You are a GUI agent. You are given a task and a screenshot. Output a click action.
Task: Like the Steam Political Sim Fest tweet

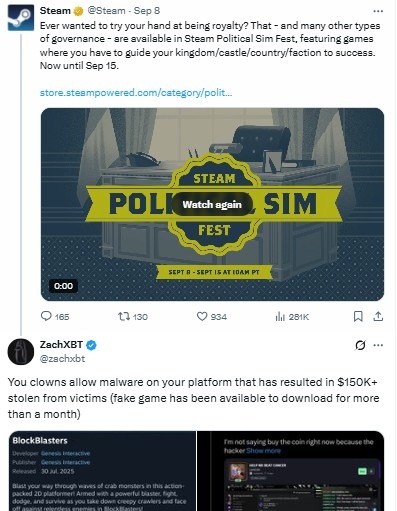(202, 316)
